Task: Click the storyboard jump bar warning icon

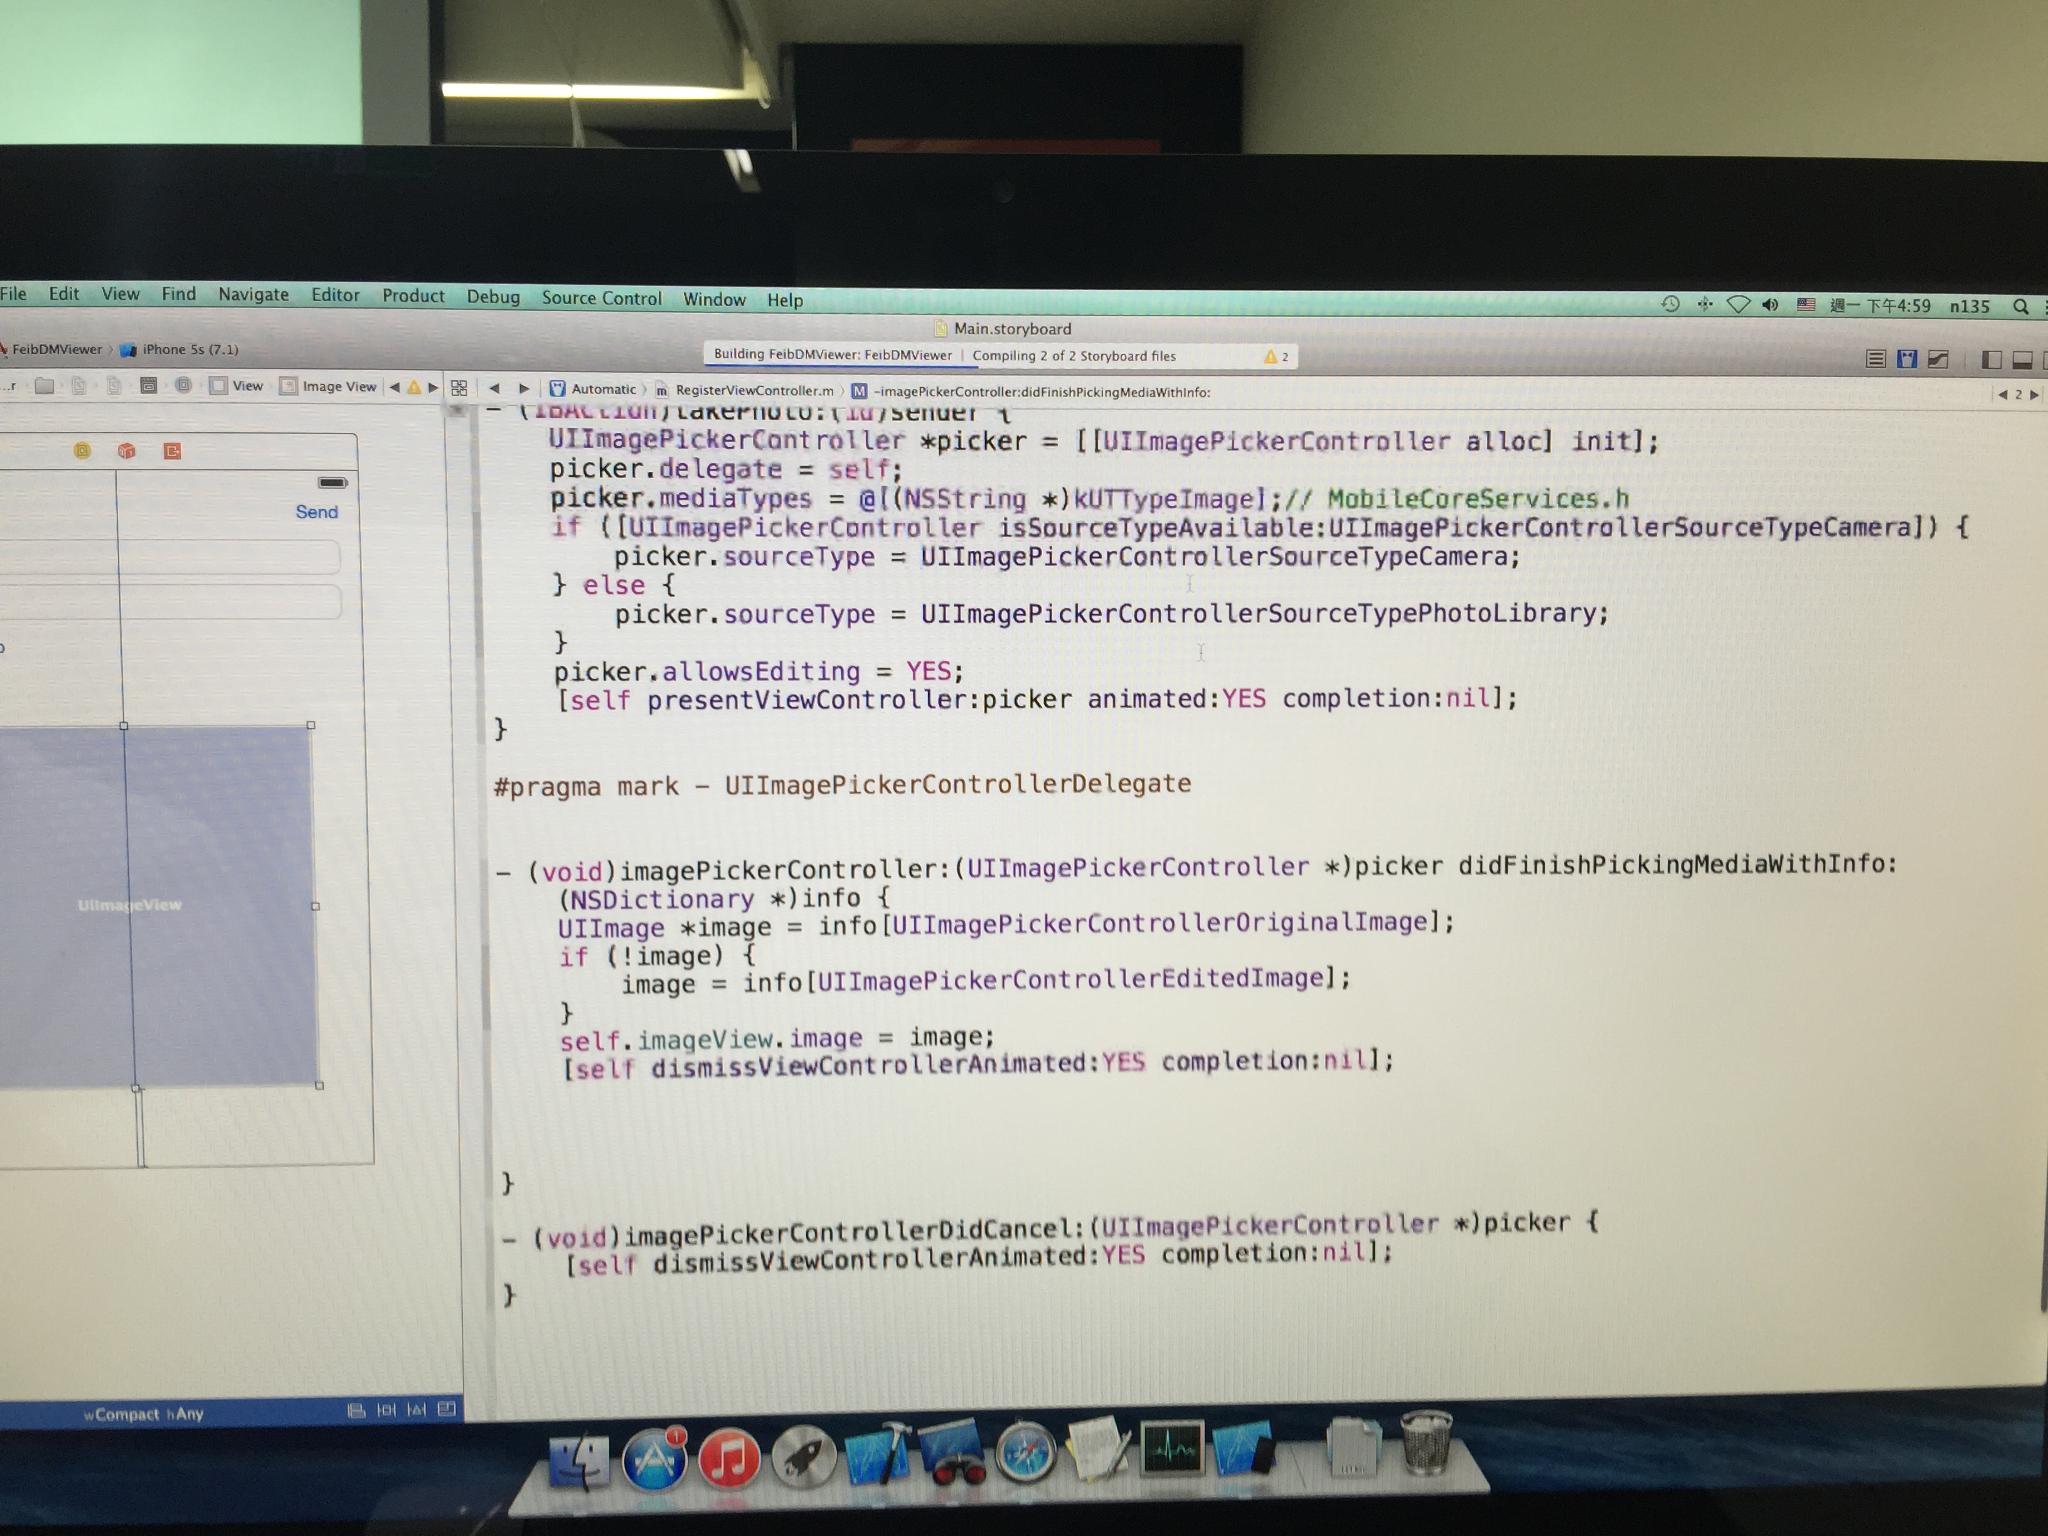Action: click(x=414, y=387)
